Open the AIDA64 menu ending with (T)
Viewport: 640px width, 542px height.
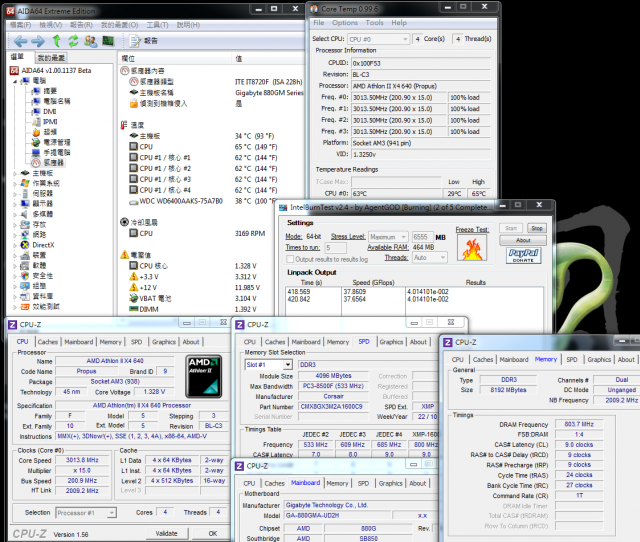[157, 25]
